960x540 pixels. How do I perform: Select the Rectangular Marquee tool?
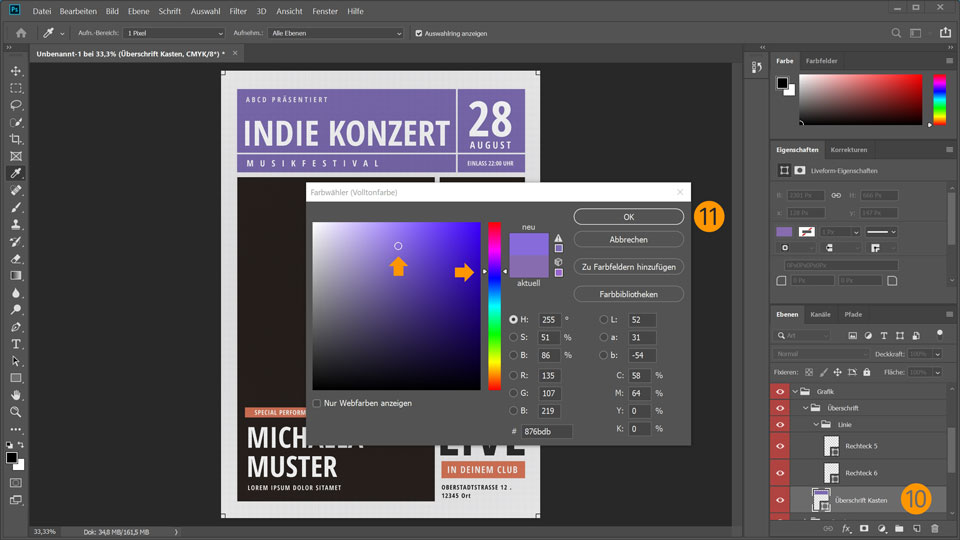click(x=16, y=88)
